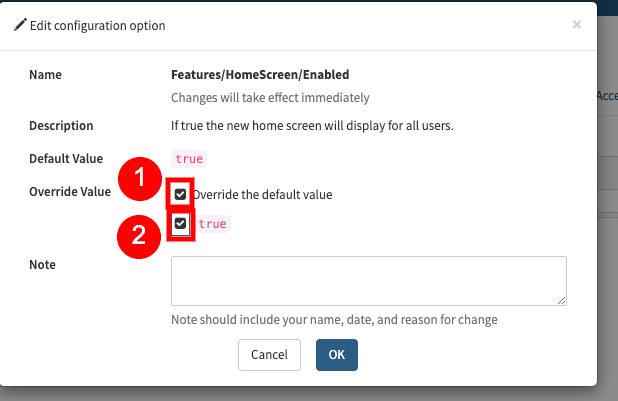The image size is (618, 401).
Task: Uncheck the 'true' override value checkbox
Action: (180, 224)
